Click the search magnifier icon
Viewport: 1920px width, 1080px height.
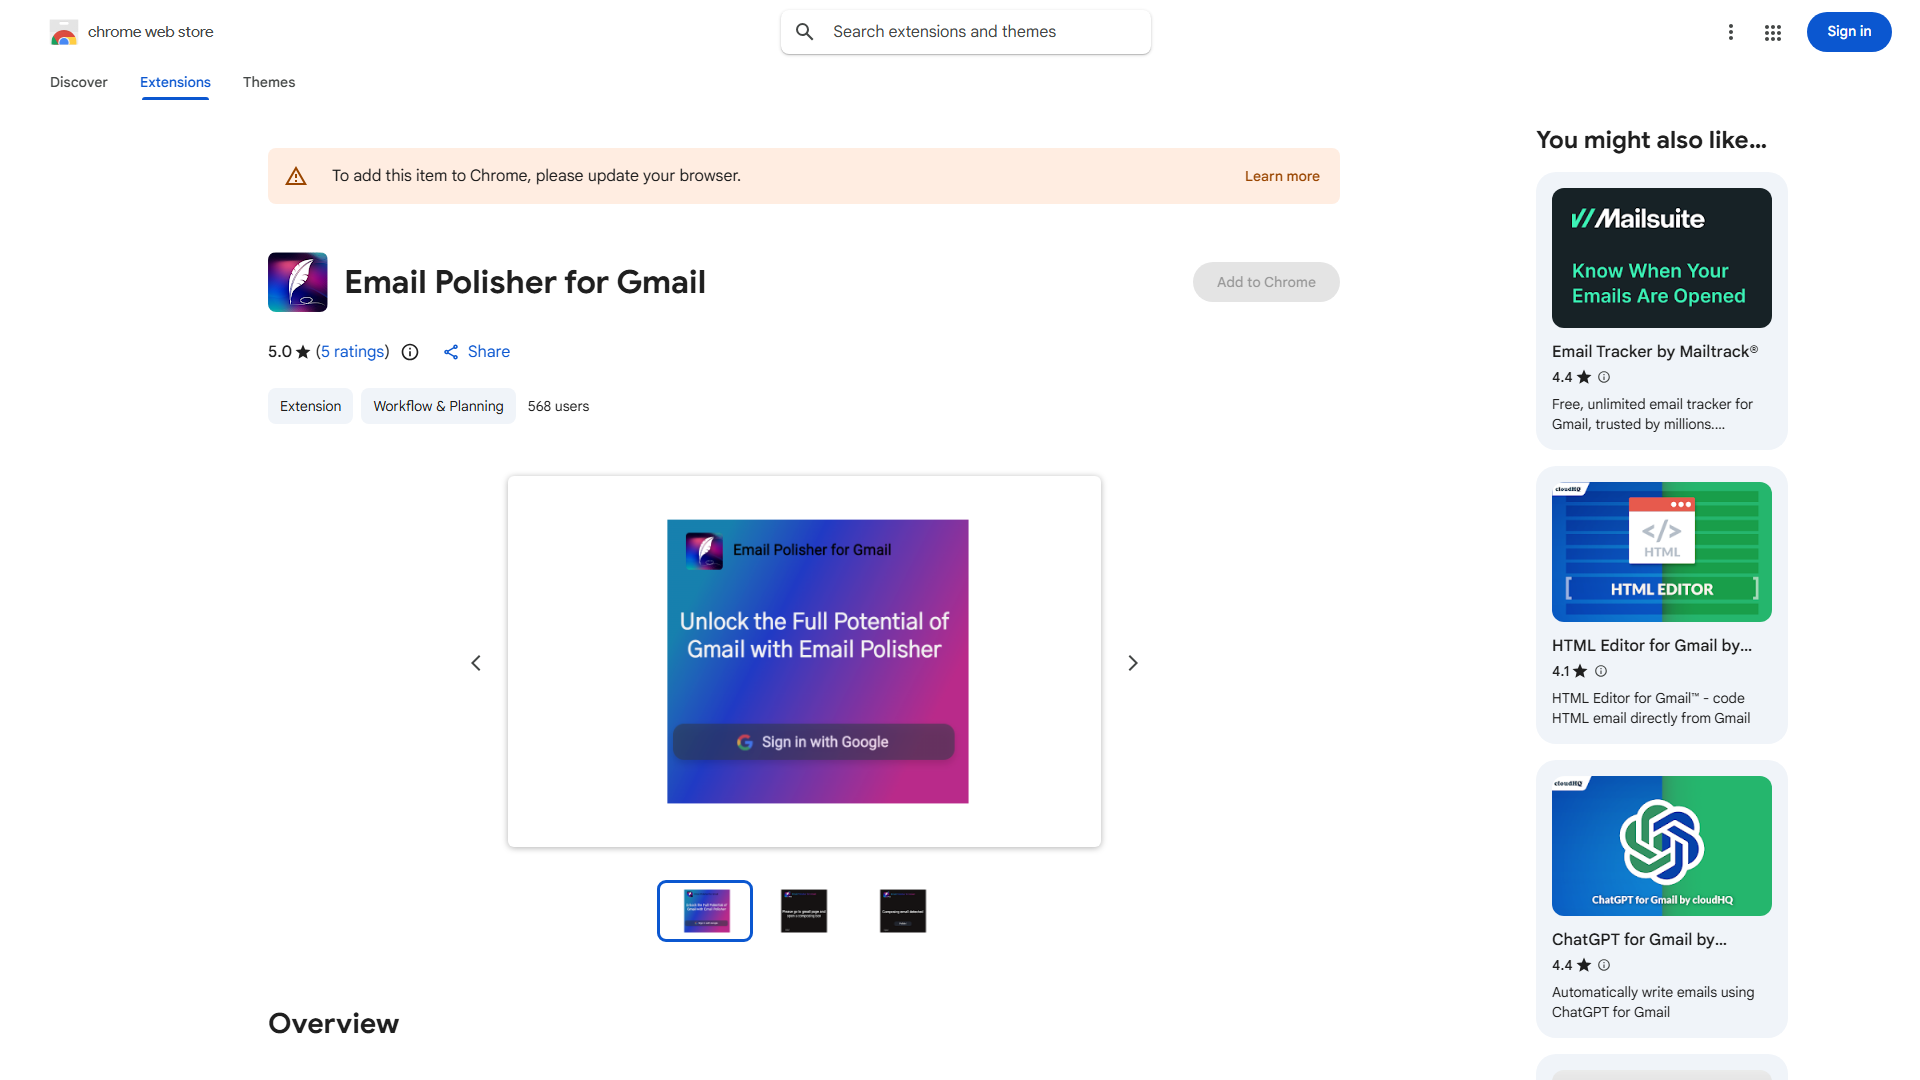804,31
